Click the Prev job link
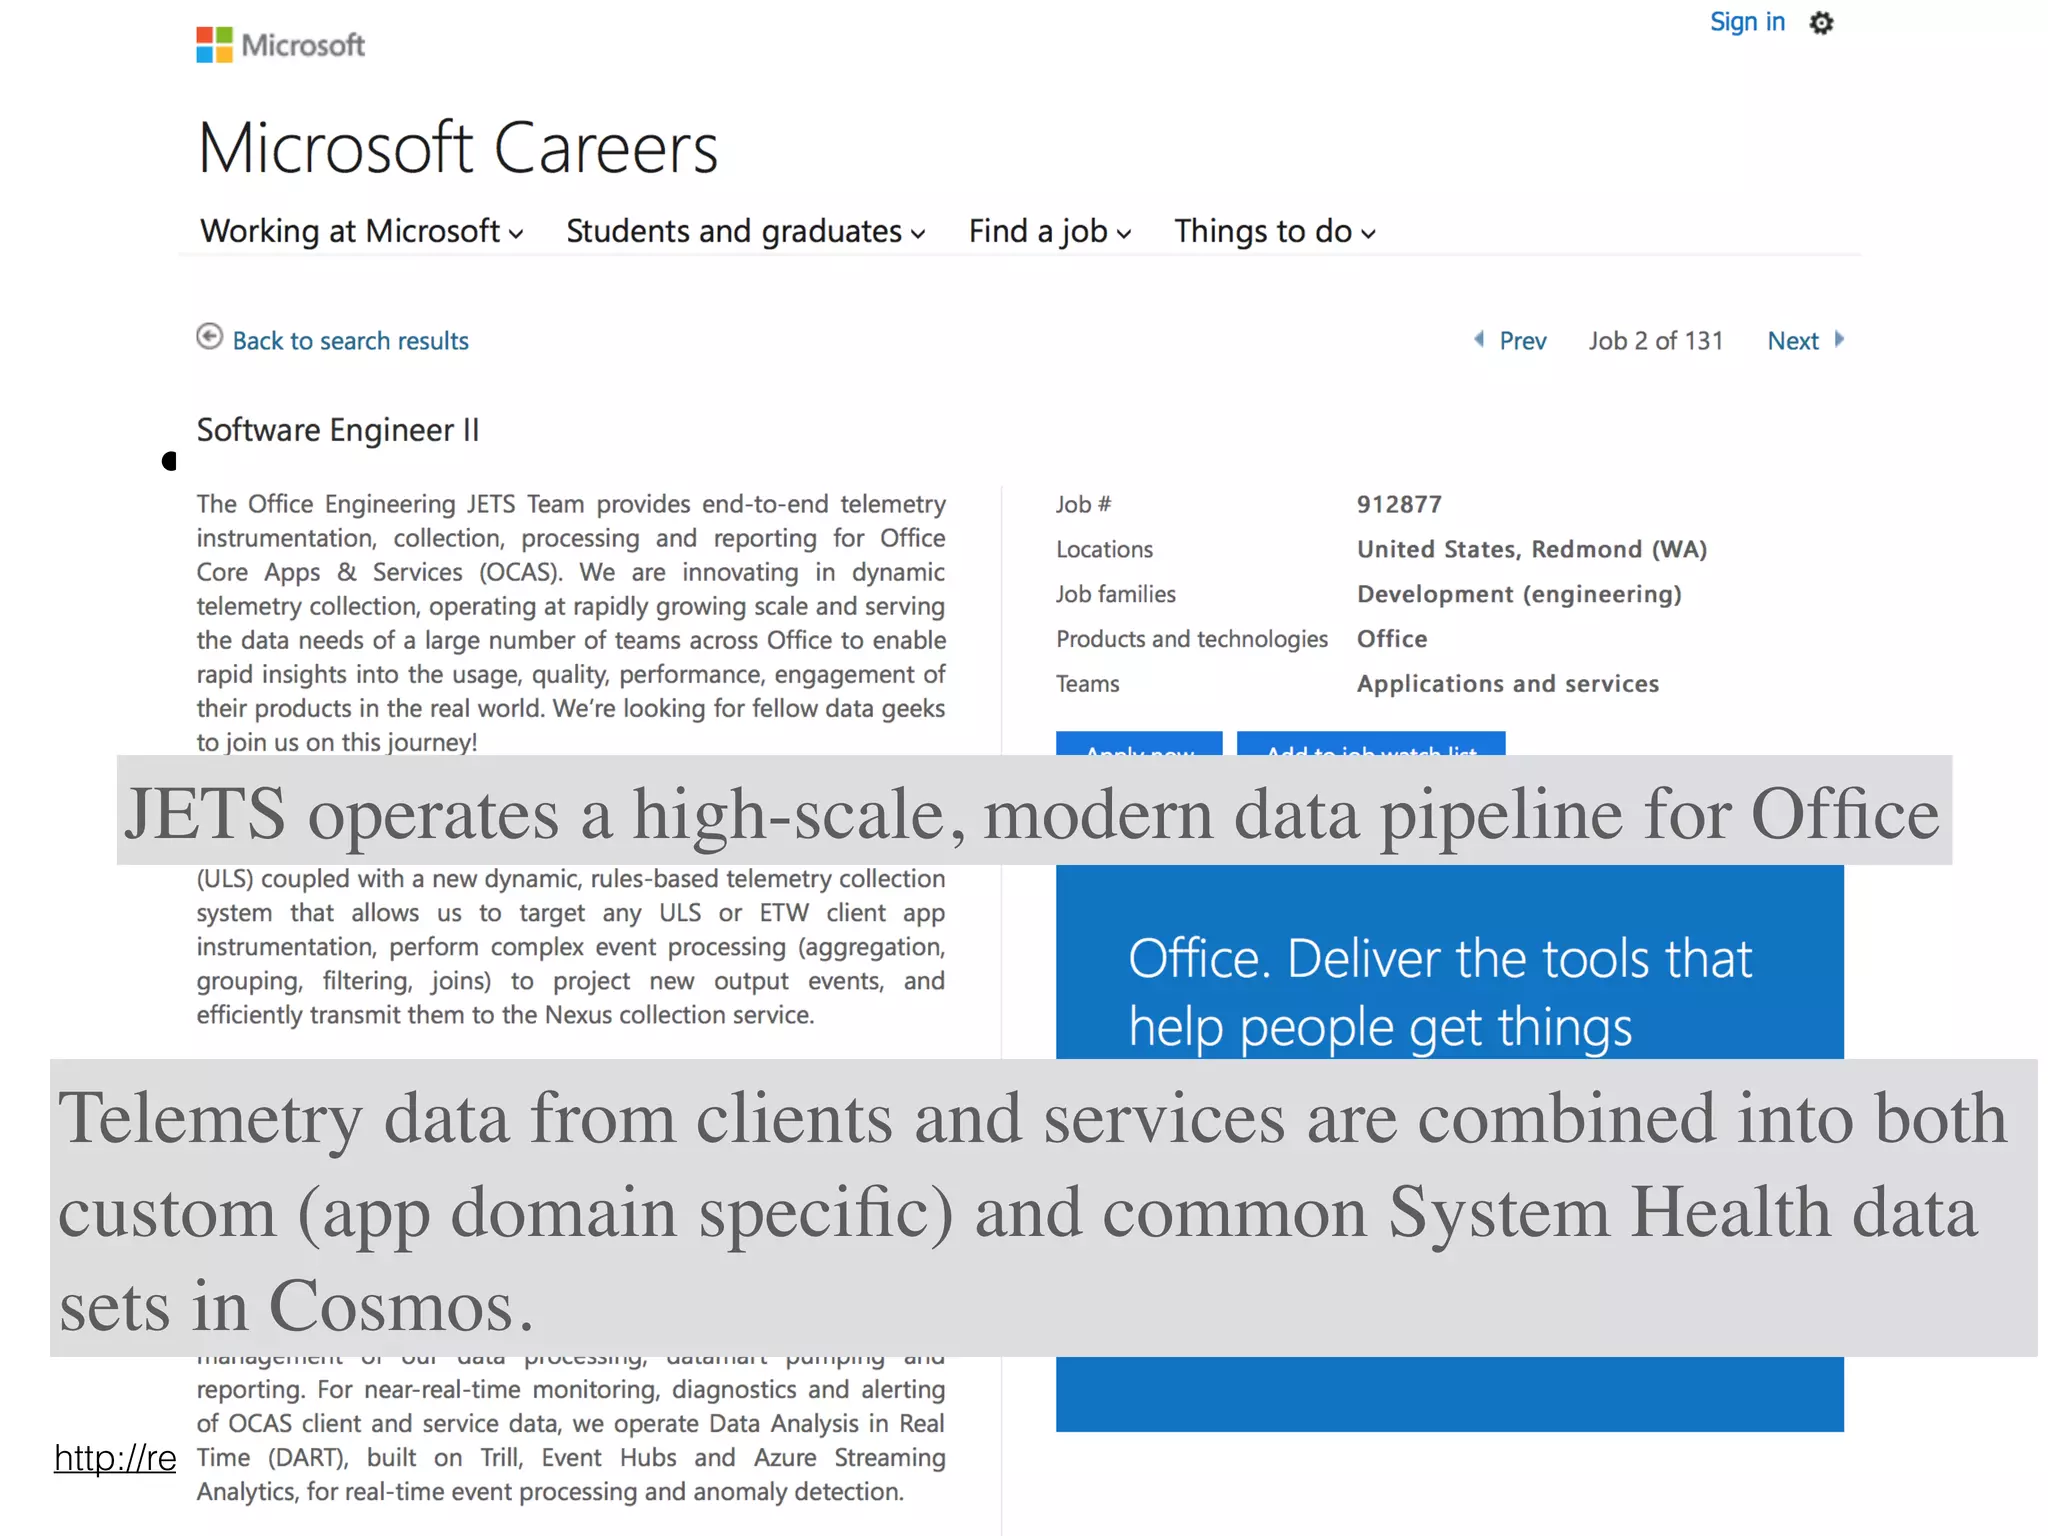The height and width of the screenshot is (1536, 2048). point(1523,341)
